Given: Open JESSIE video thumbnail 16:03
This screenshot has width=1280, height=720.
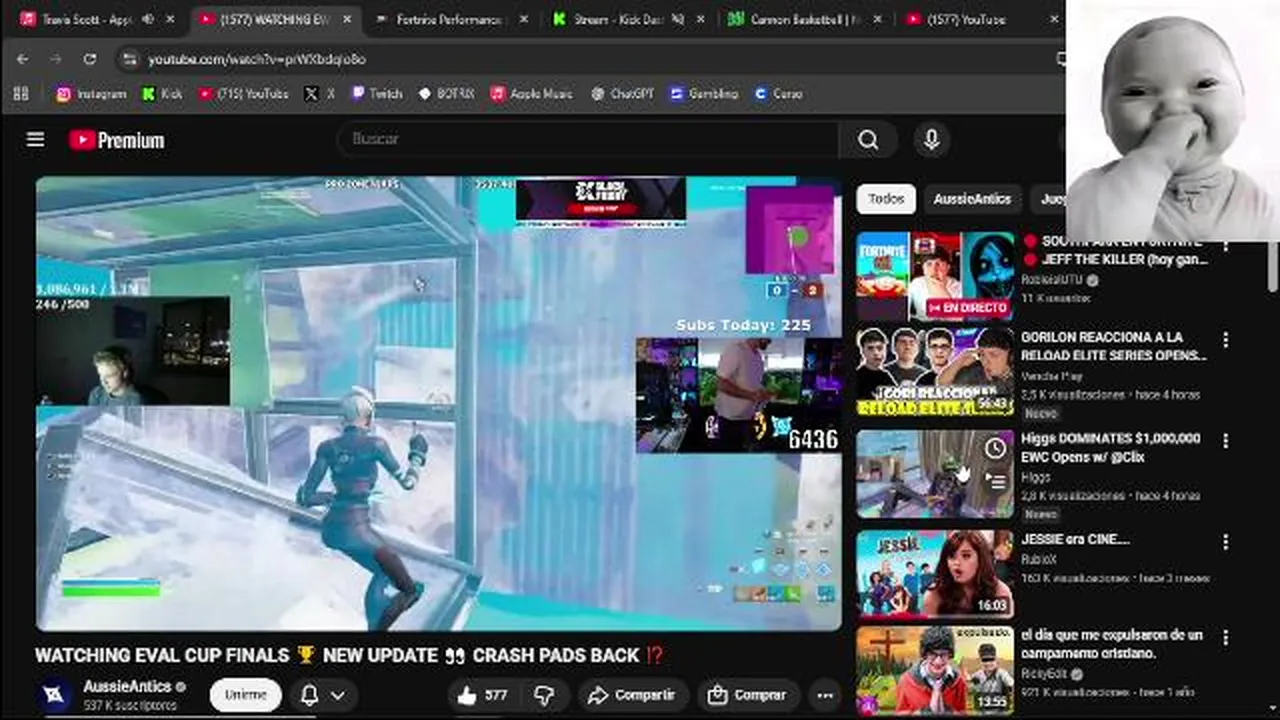Looking at the screenshot, I should (935, 574).
